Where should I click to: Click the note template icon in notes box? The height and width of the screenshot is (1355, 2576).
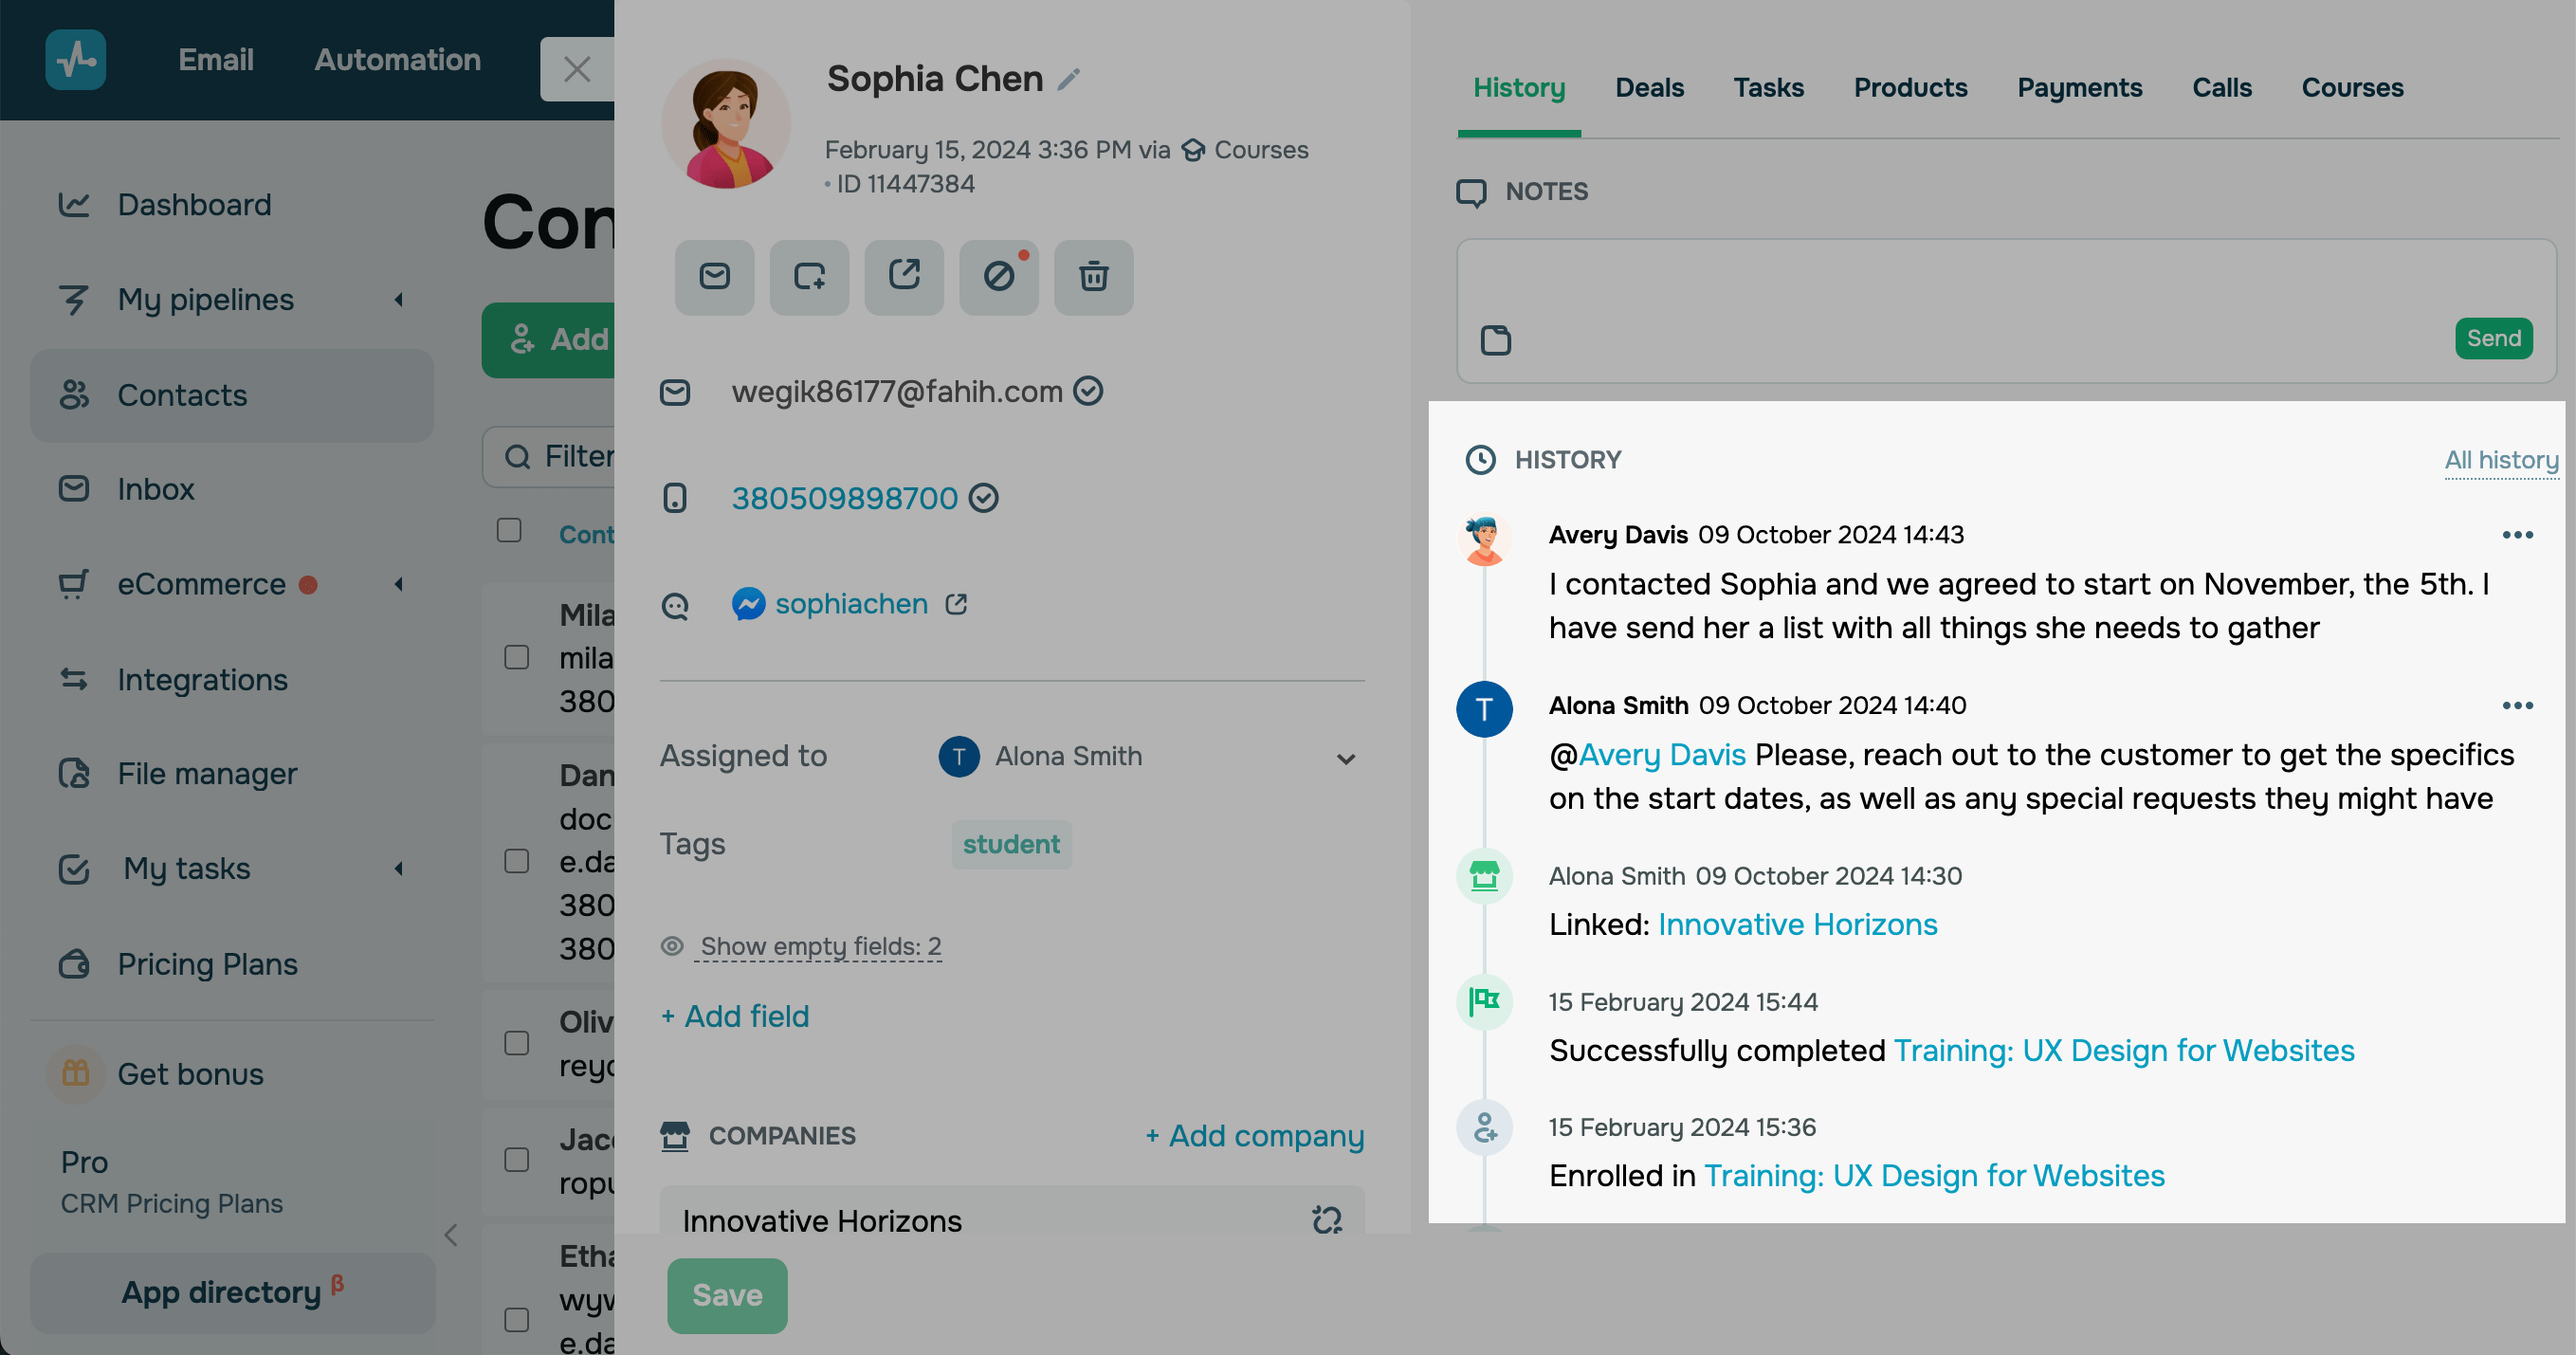pyautogui.click(x=1495, y=340)
